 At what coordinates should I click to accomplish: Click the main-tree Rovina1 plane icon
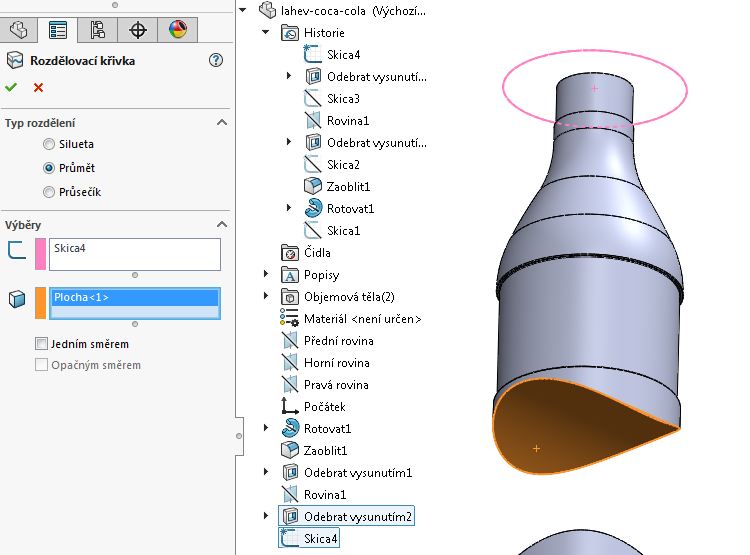point(290,494)
